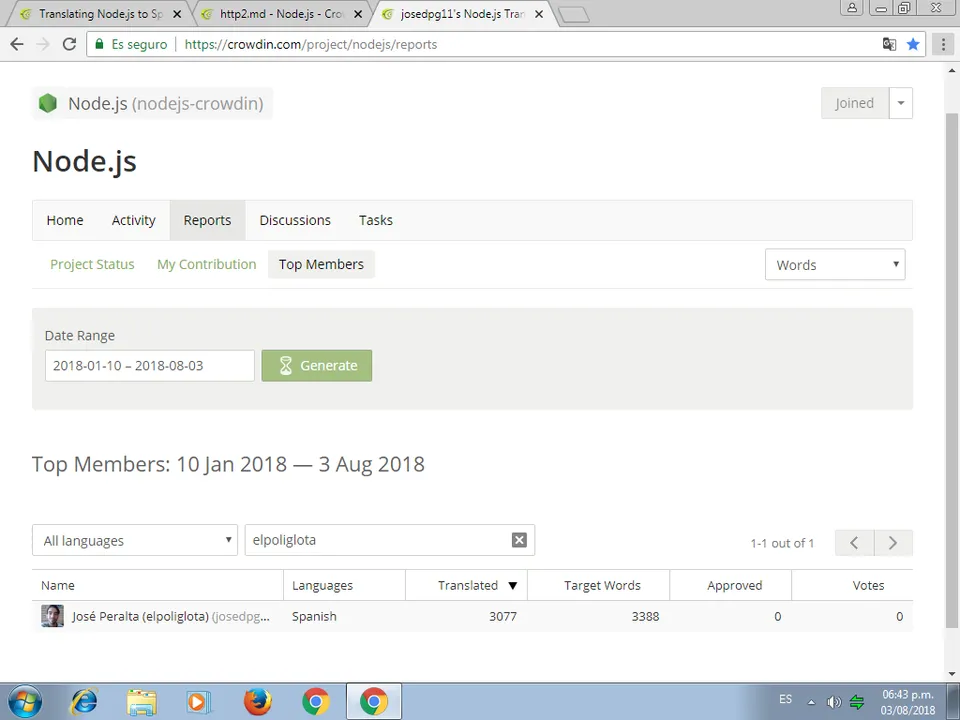Screen dimensions: 960x720
Task: Launch Internet Explorer from taskbar
Action: coord(84,702)
